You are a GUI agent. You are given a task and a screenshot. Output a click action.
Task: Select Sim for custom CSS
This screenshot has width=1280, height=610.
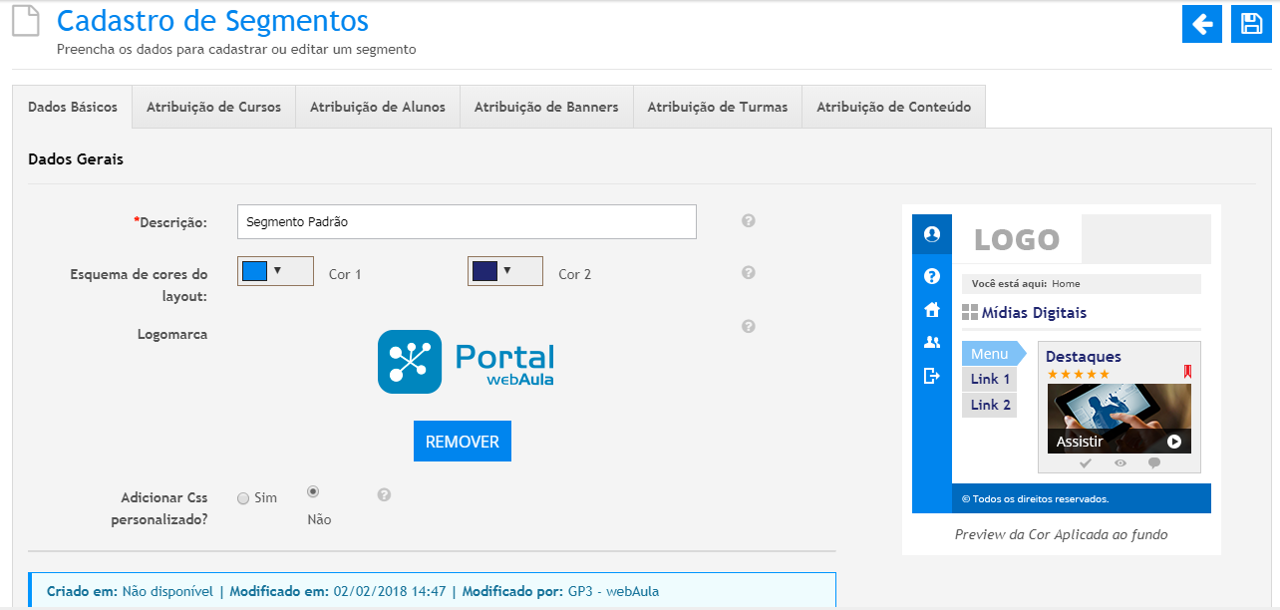(244, 498)
